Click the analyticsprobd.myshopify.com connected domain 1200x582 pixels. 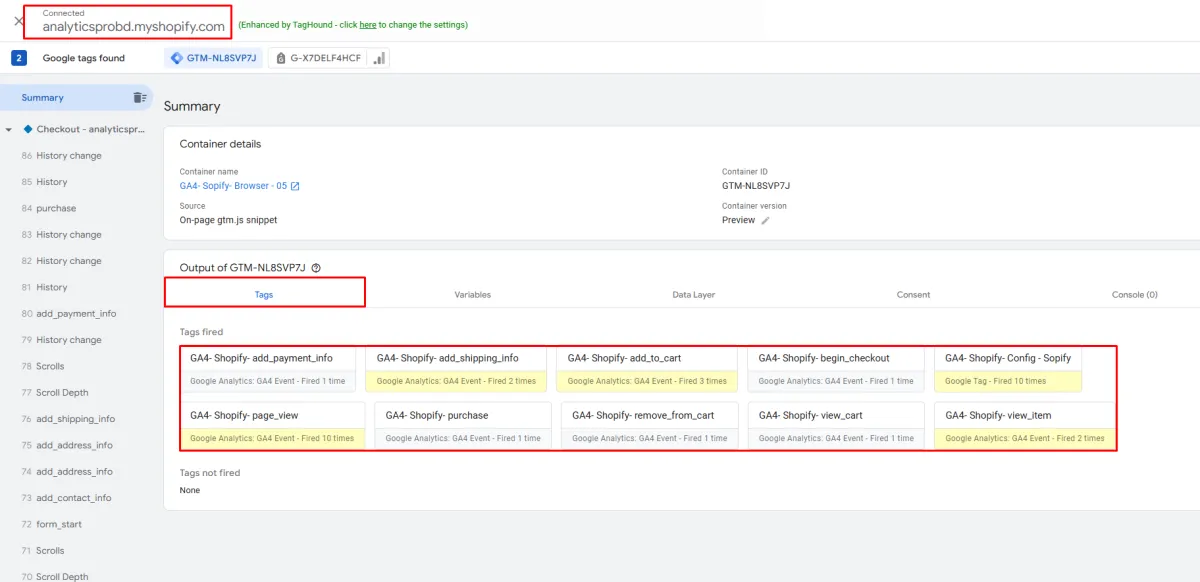(x=133, y=27)
